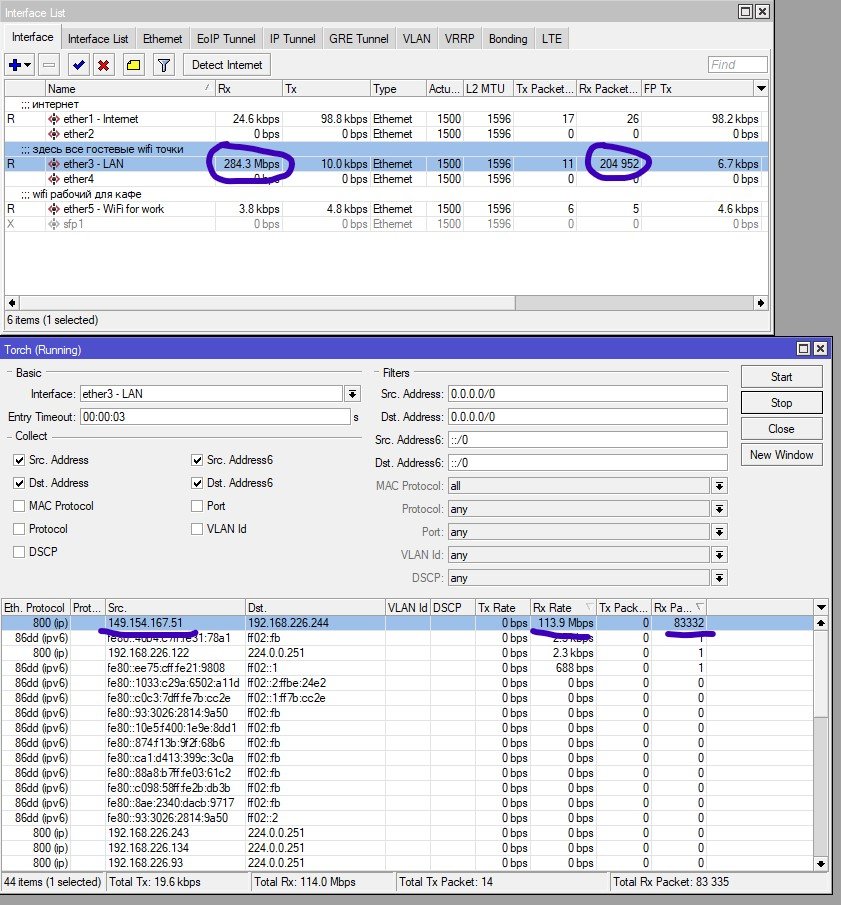The width and height of the screenshot is (841, 905).
Task: Click the ether5 - WiFi for work icon
Action: click(x=54, y=209)
